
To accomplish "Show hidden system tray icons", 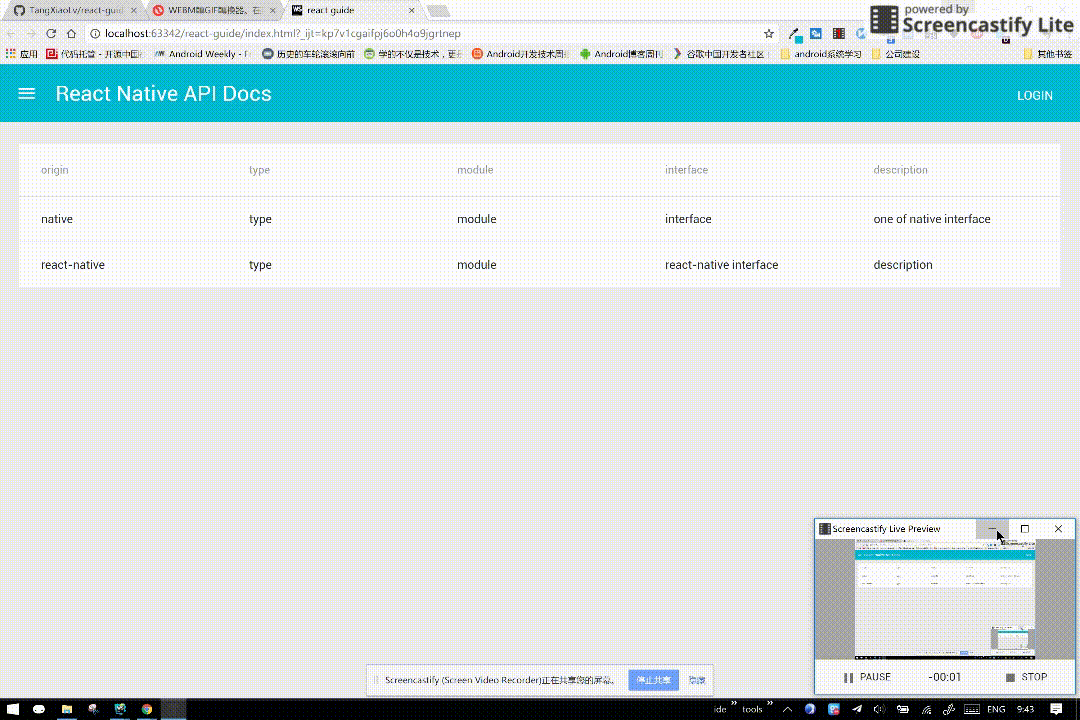I will coord(787,709).
